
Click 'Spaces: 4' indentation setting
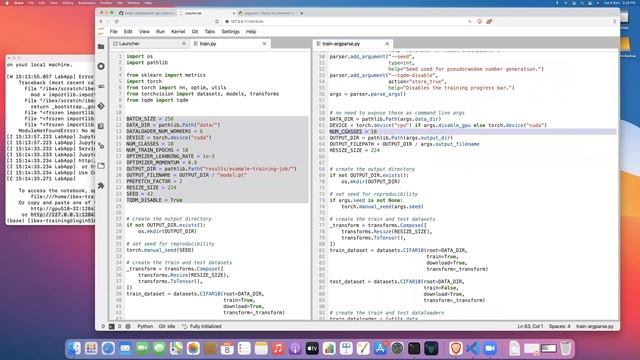tap(560, 327)
